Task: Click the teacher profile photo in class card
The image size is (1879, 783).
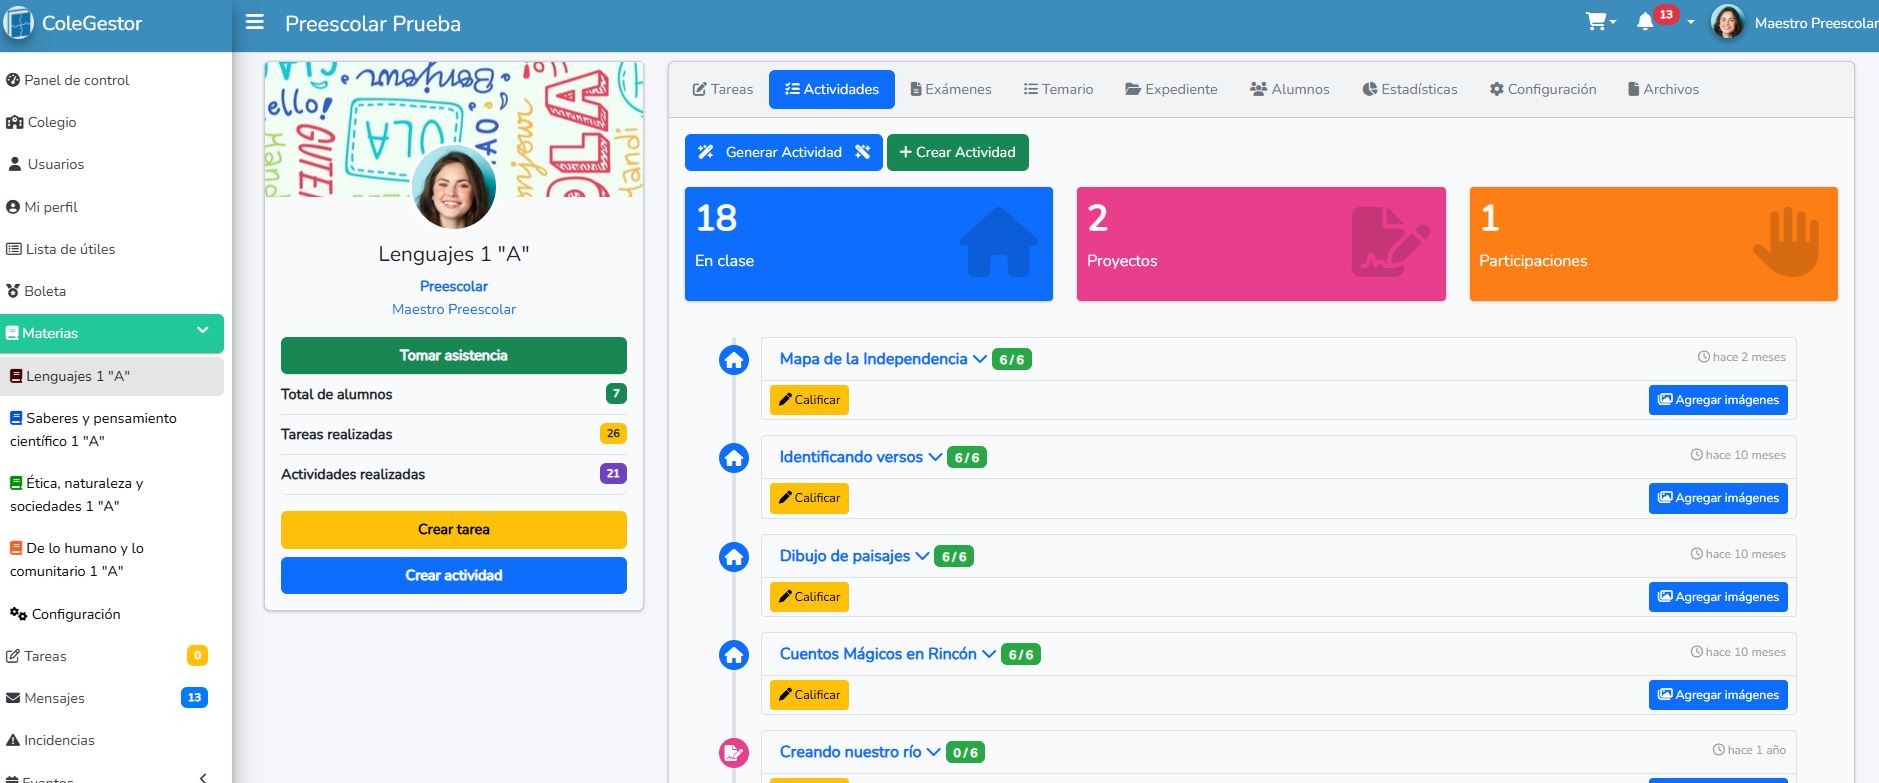Action: pyautogui.click(x=454, y=187)
